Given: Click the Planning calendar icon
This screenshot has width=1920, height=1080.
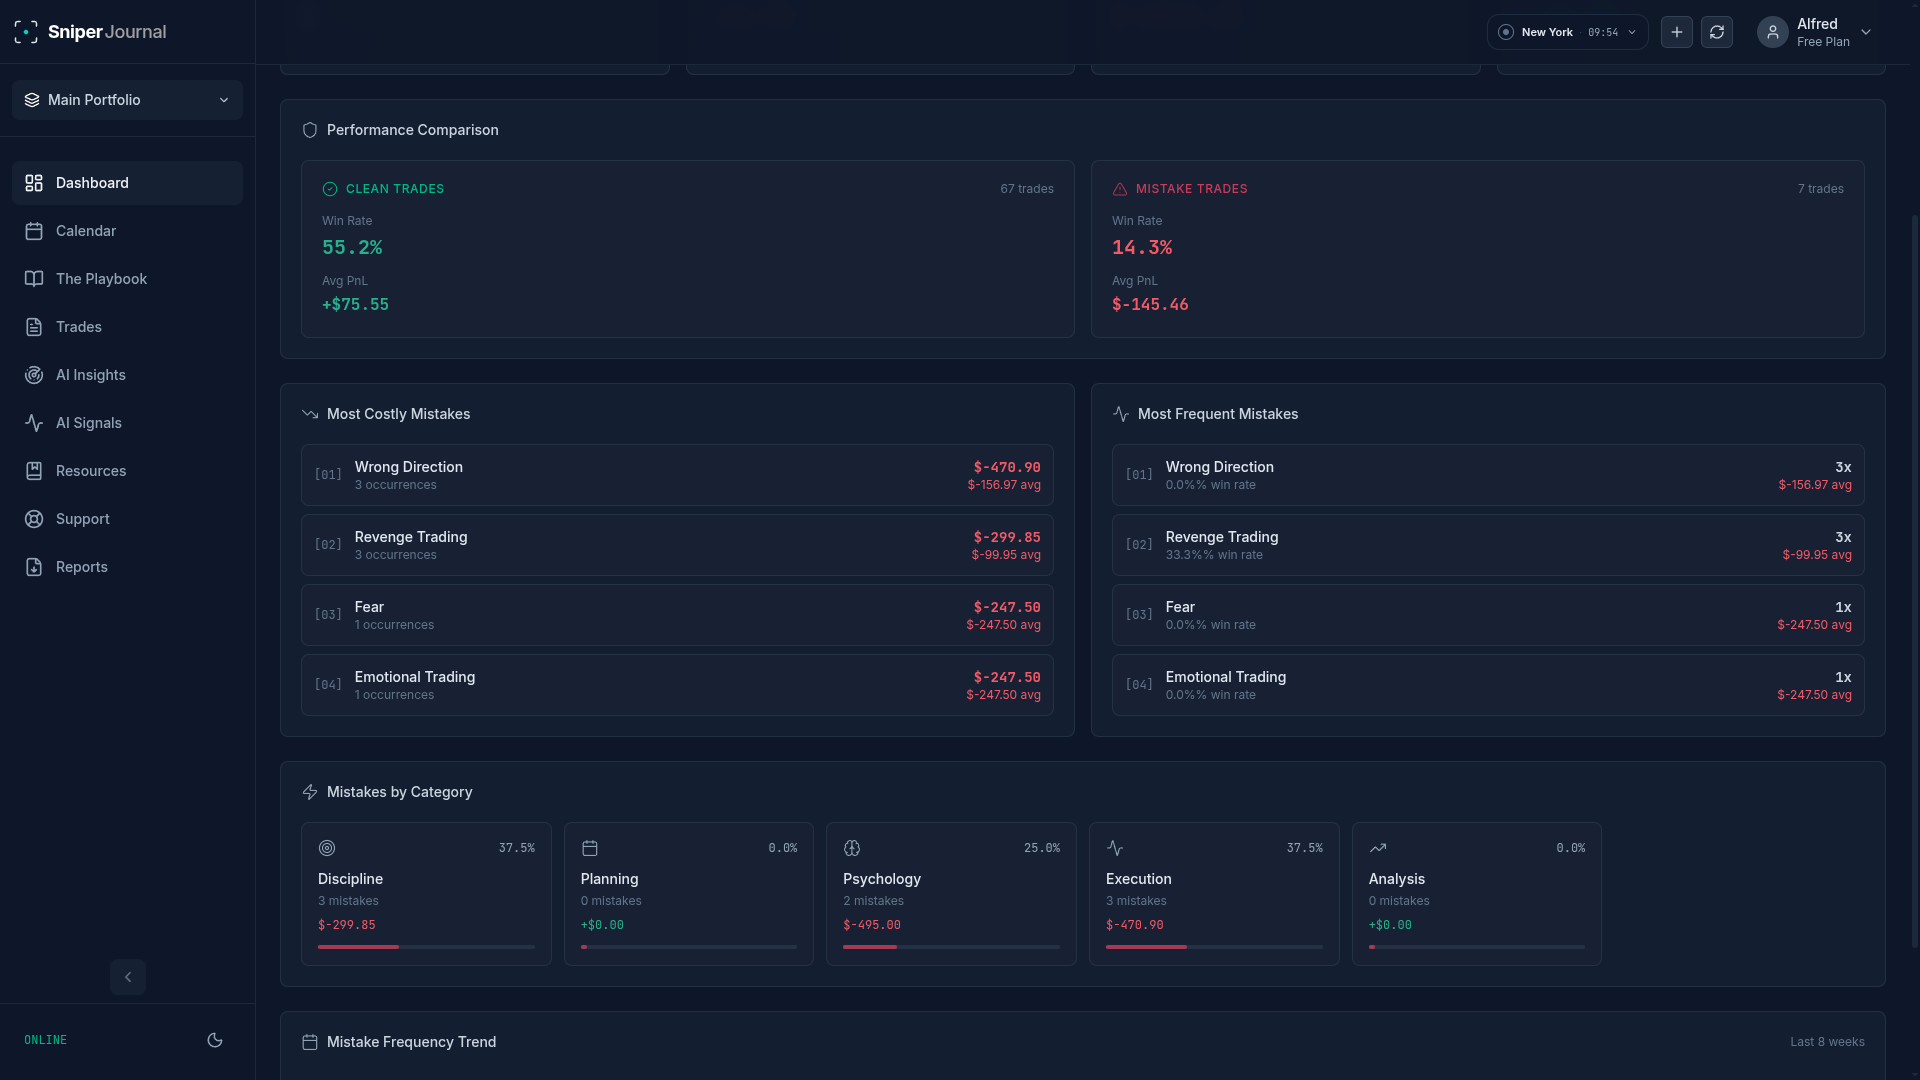Looking at the screenshot, I should [x=590, y=848].
